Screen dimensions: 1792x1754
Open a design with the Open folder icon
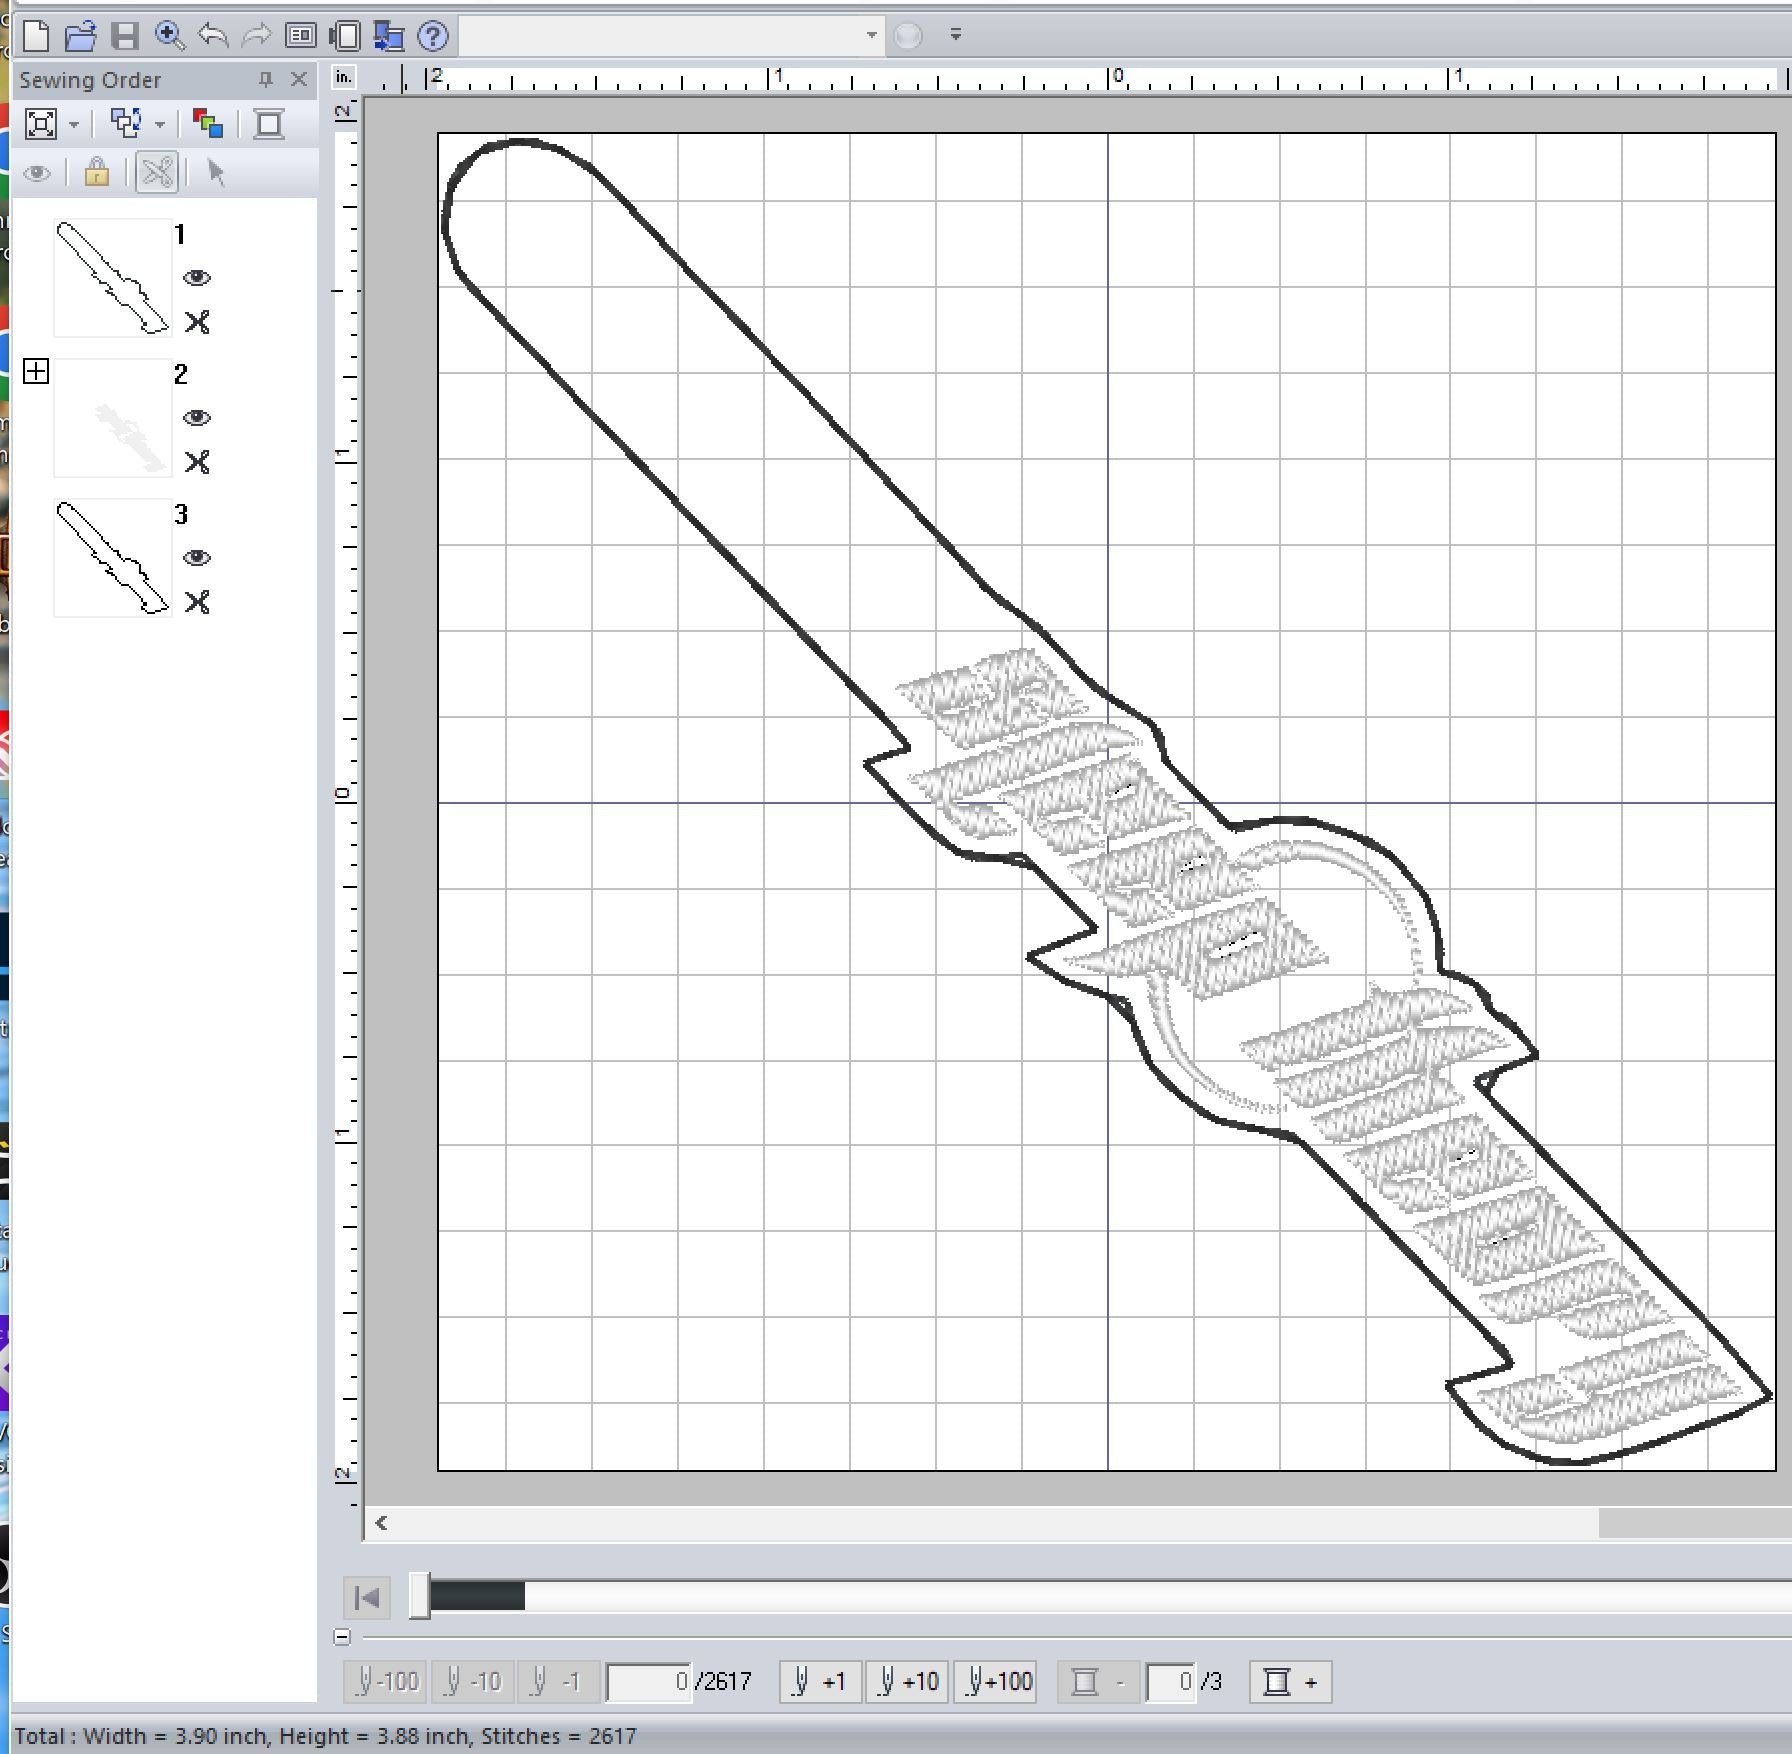(x=80, y=36)
